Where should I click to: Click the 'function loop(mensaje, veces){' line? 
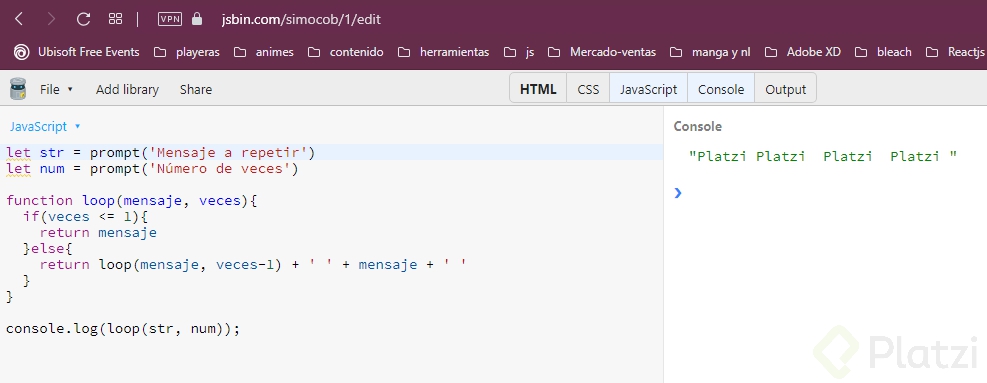(132, 201)
